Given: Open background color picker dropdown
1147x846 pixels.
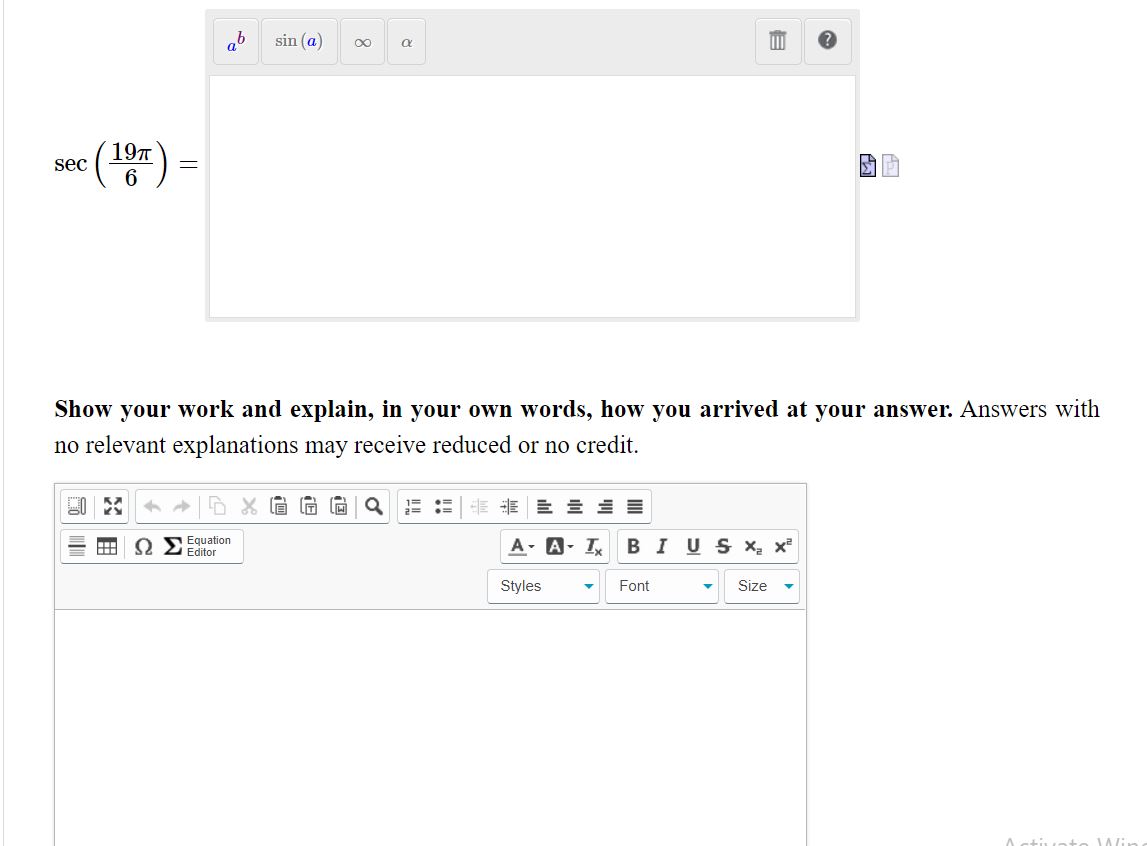Looking at the screenshot, I should click(x=560, y=546).
